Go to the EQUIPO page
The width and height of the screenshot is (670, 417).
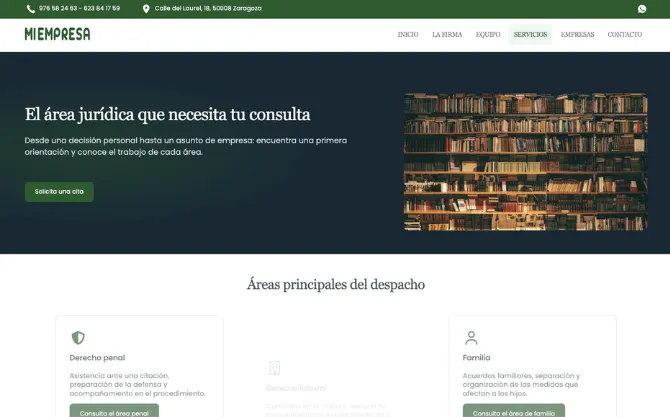pyautogui.click(x=488, y=35)
